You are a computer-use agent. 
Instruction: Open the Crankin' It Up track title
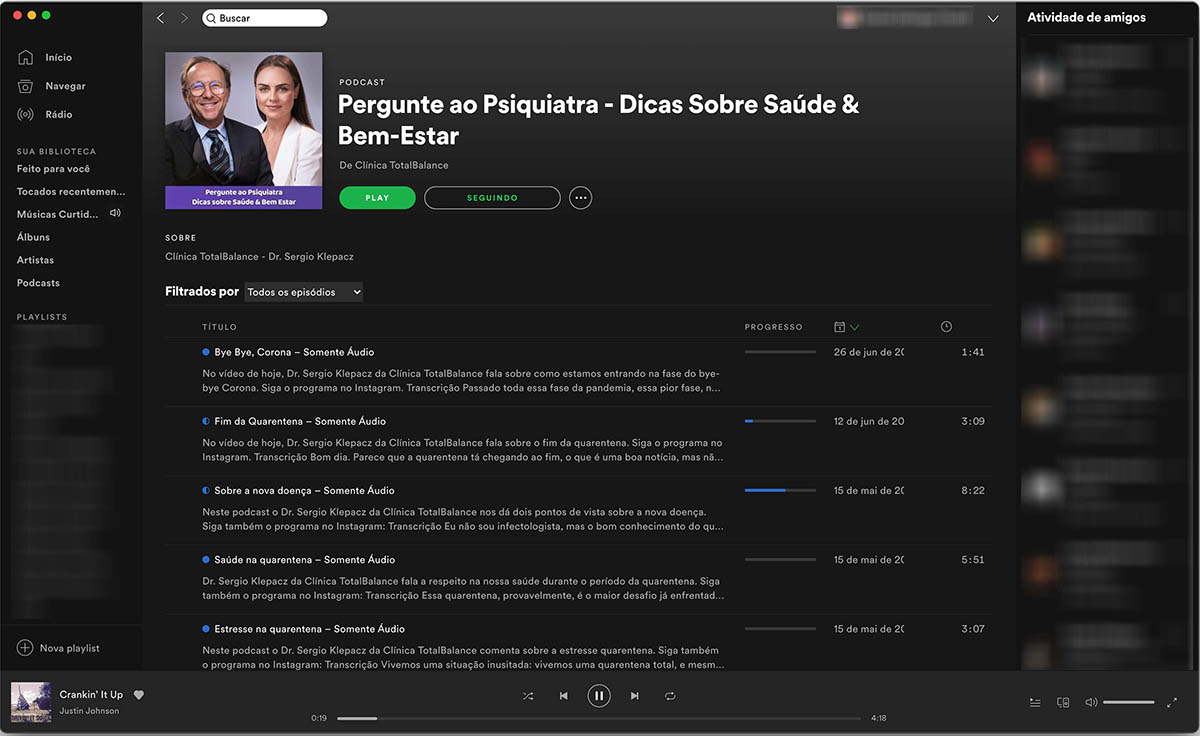click(91, 694)
